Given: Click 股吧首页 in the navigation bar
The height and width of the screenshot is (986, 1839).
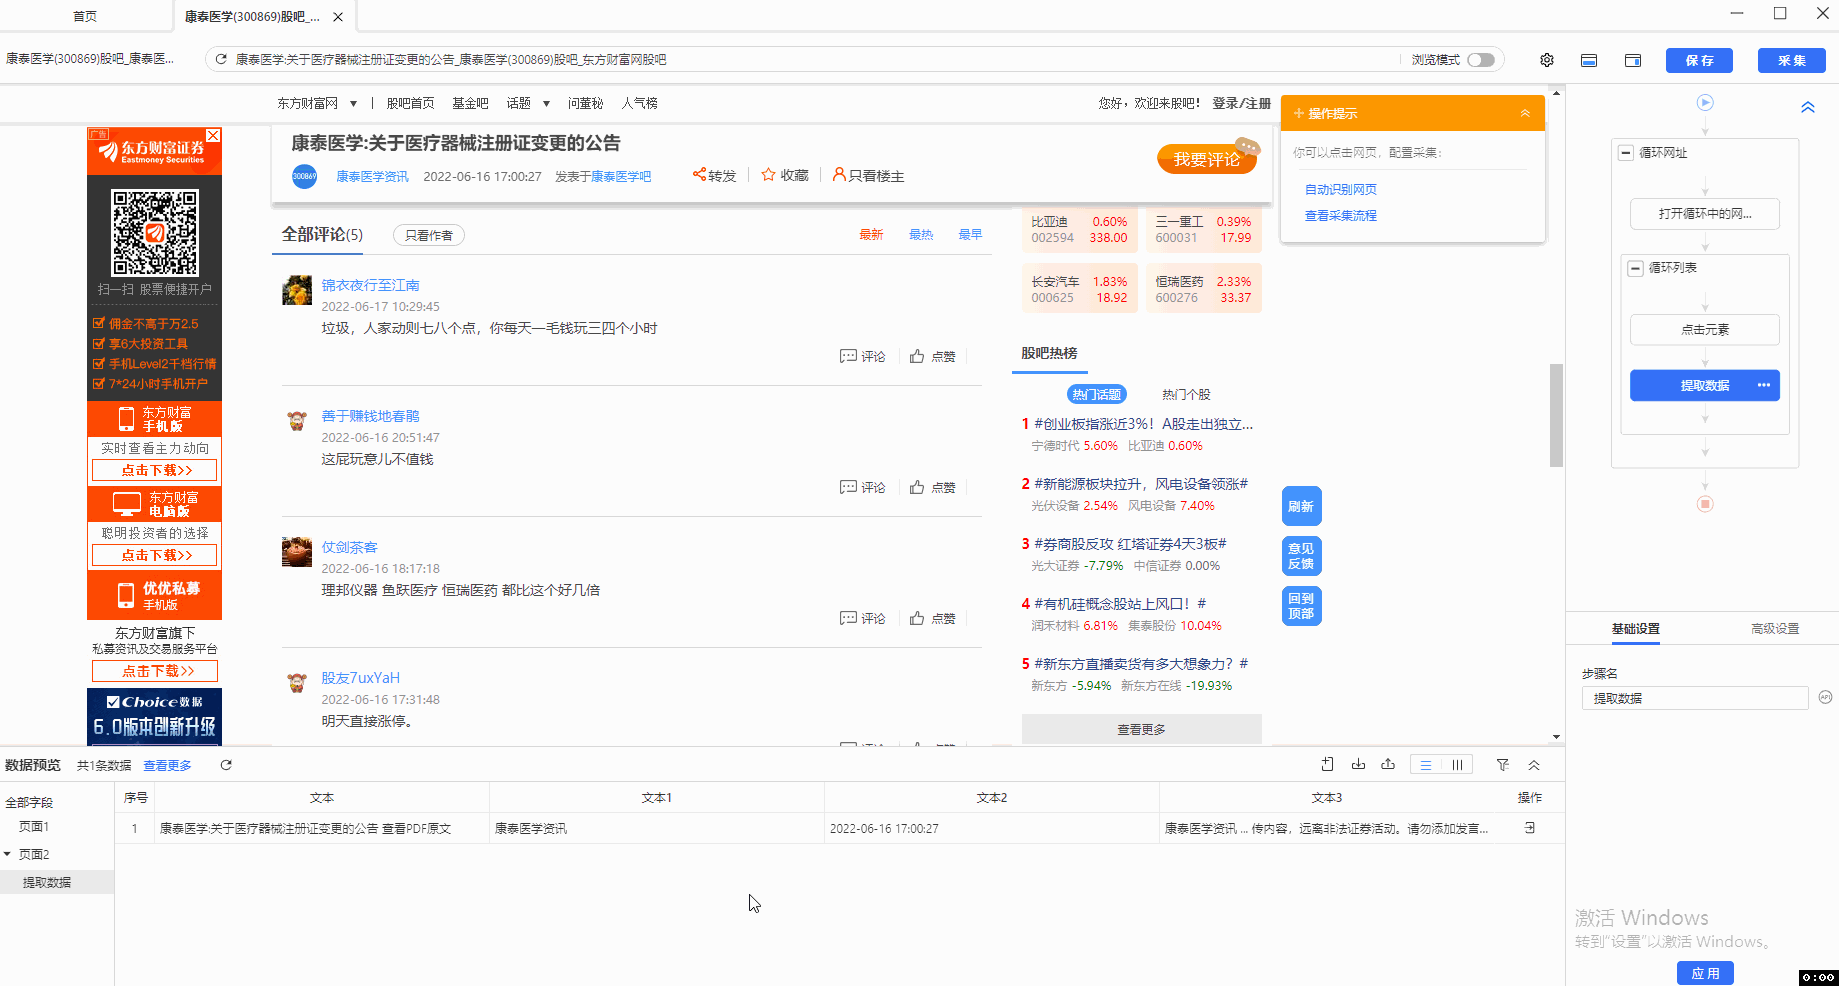Looking at the screenshot, I should [x=410, y=104].
